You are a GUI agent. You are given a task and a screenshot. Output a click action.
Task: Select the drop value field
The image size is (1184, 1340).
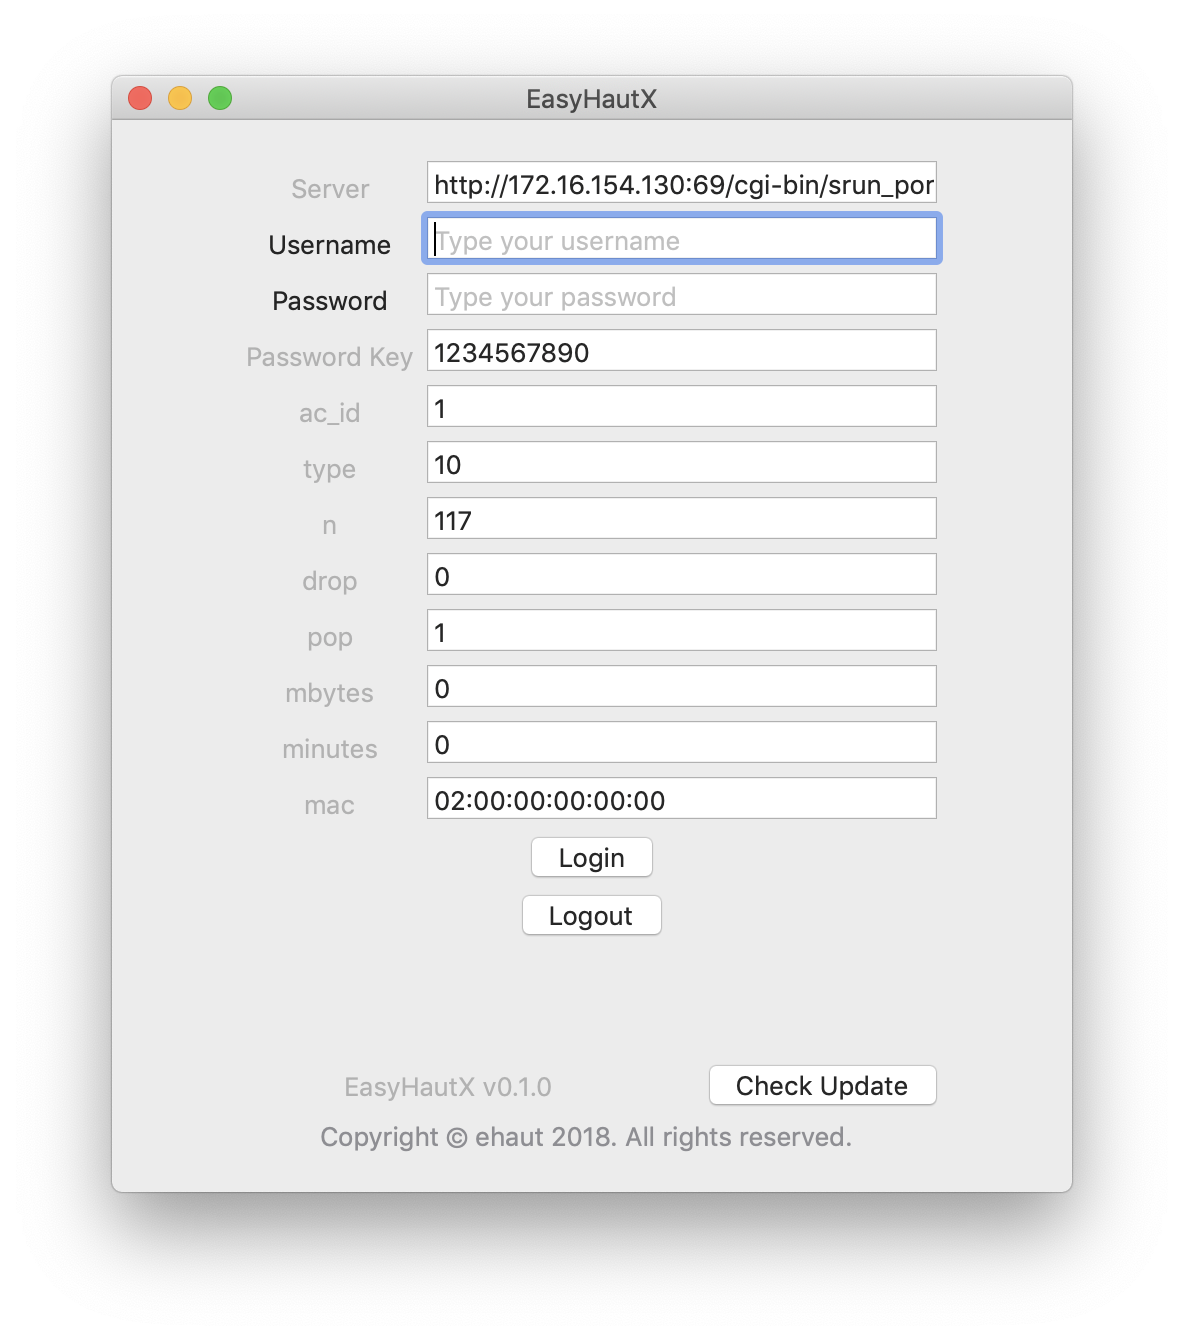coord(681,575)
